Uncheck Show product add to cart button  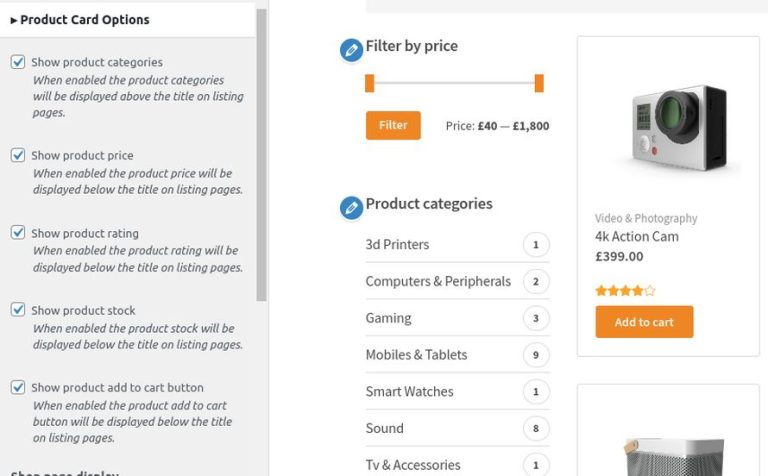point(18,387)
